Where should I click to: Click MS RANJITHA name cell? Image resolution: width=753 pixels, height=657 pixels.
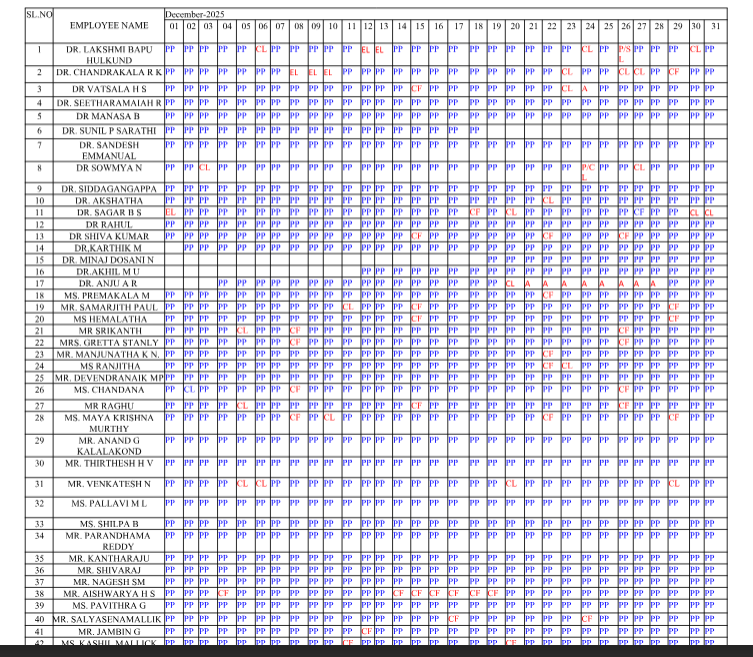pos(110,366)
